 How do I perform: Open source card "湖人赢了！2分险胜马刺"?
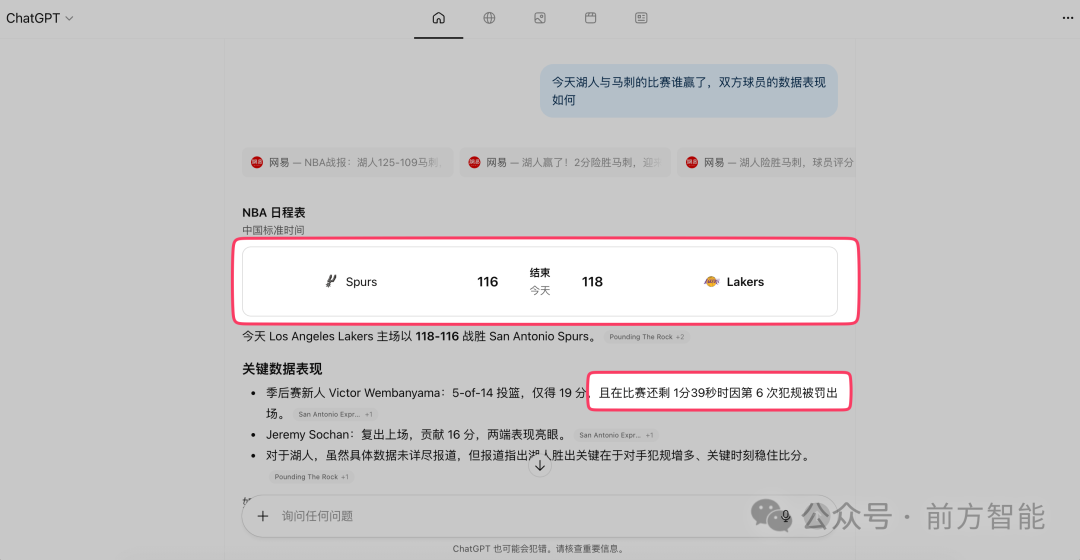tap(564, 162)
